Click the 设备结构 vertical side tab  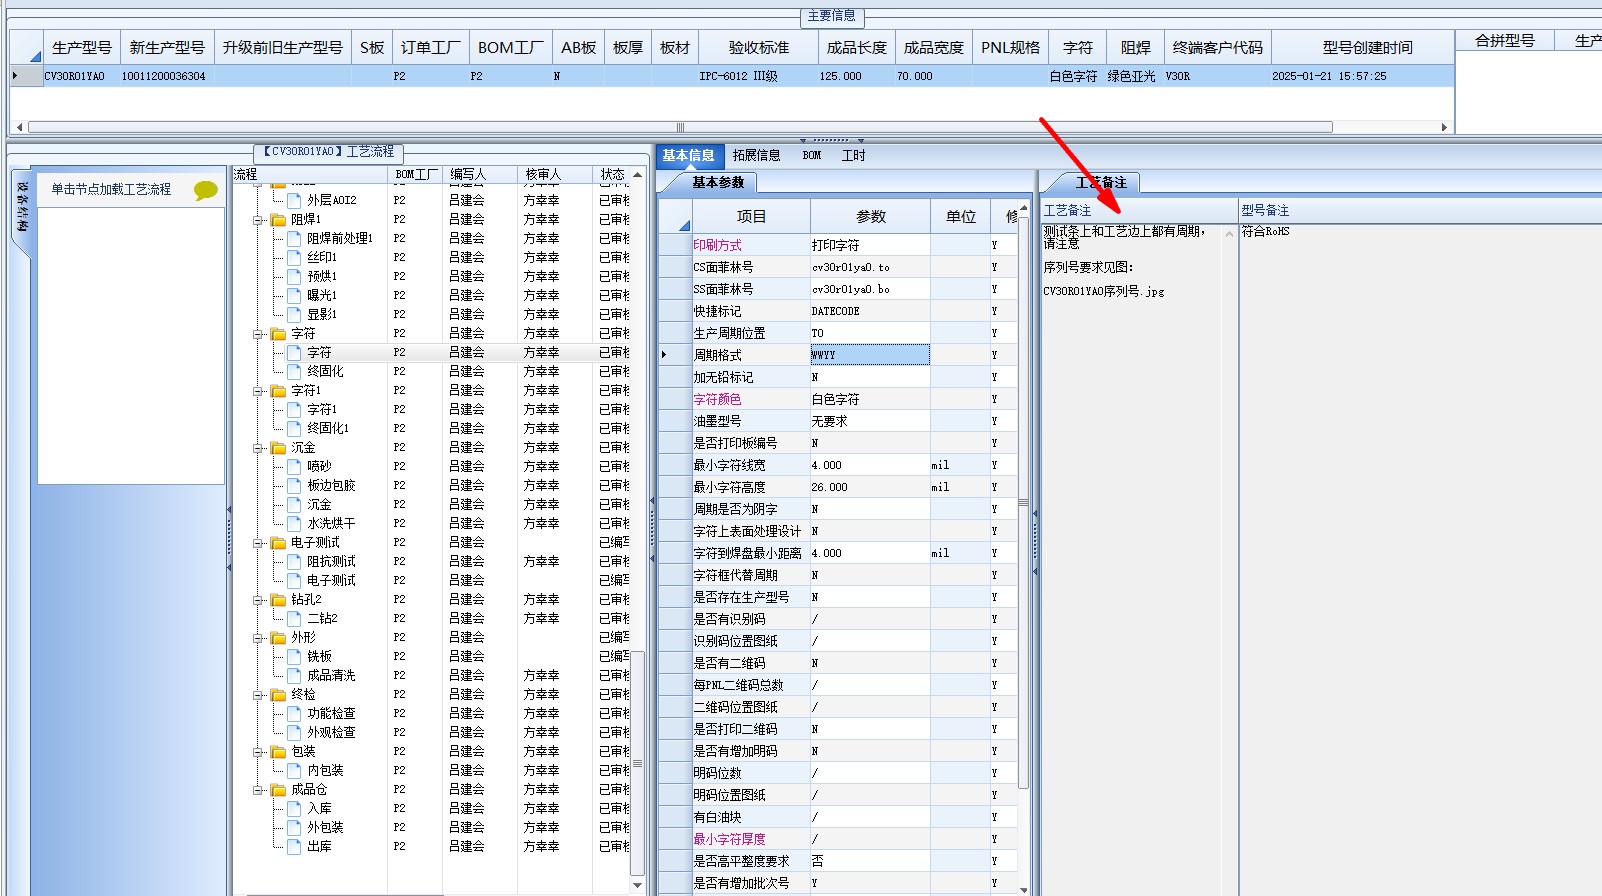point(21,210)
